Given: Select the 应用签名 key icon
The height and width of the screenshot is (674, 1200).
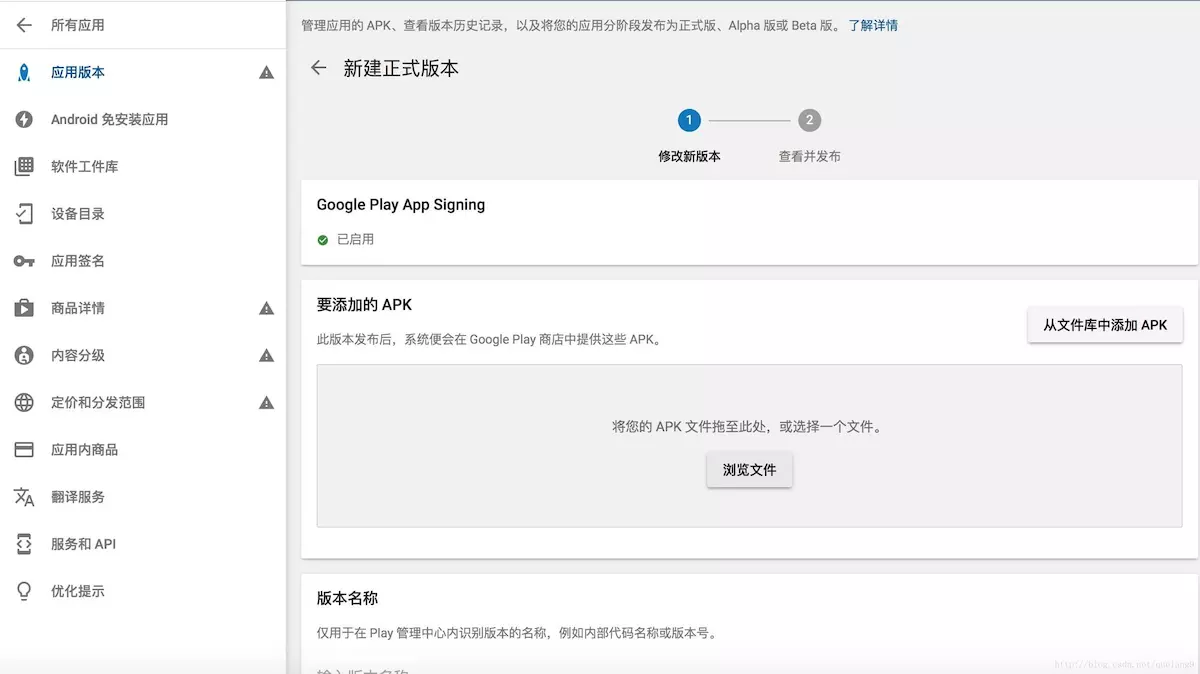Looking at the screenshot, I should pyautogui.click(x=24, y=260).
